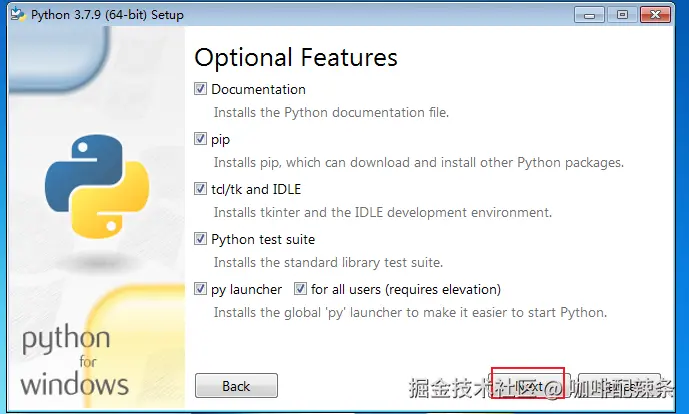Viewport: 689px width, 414px height.
Task: Click the 'Installs the Python documentation file' description
Action: (x=331, y=112)
